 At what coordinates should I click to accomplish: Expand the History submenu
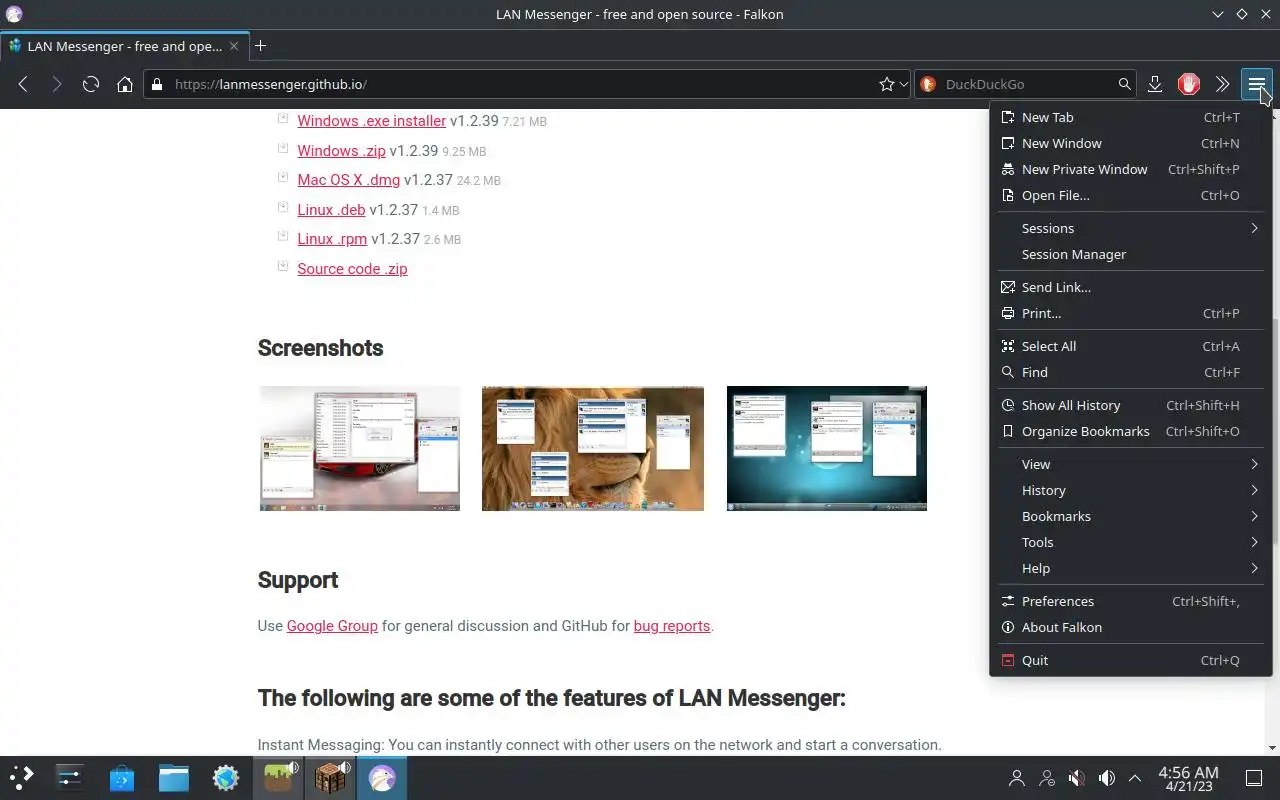pos(1130,490)
